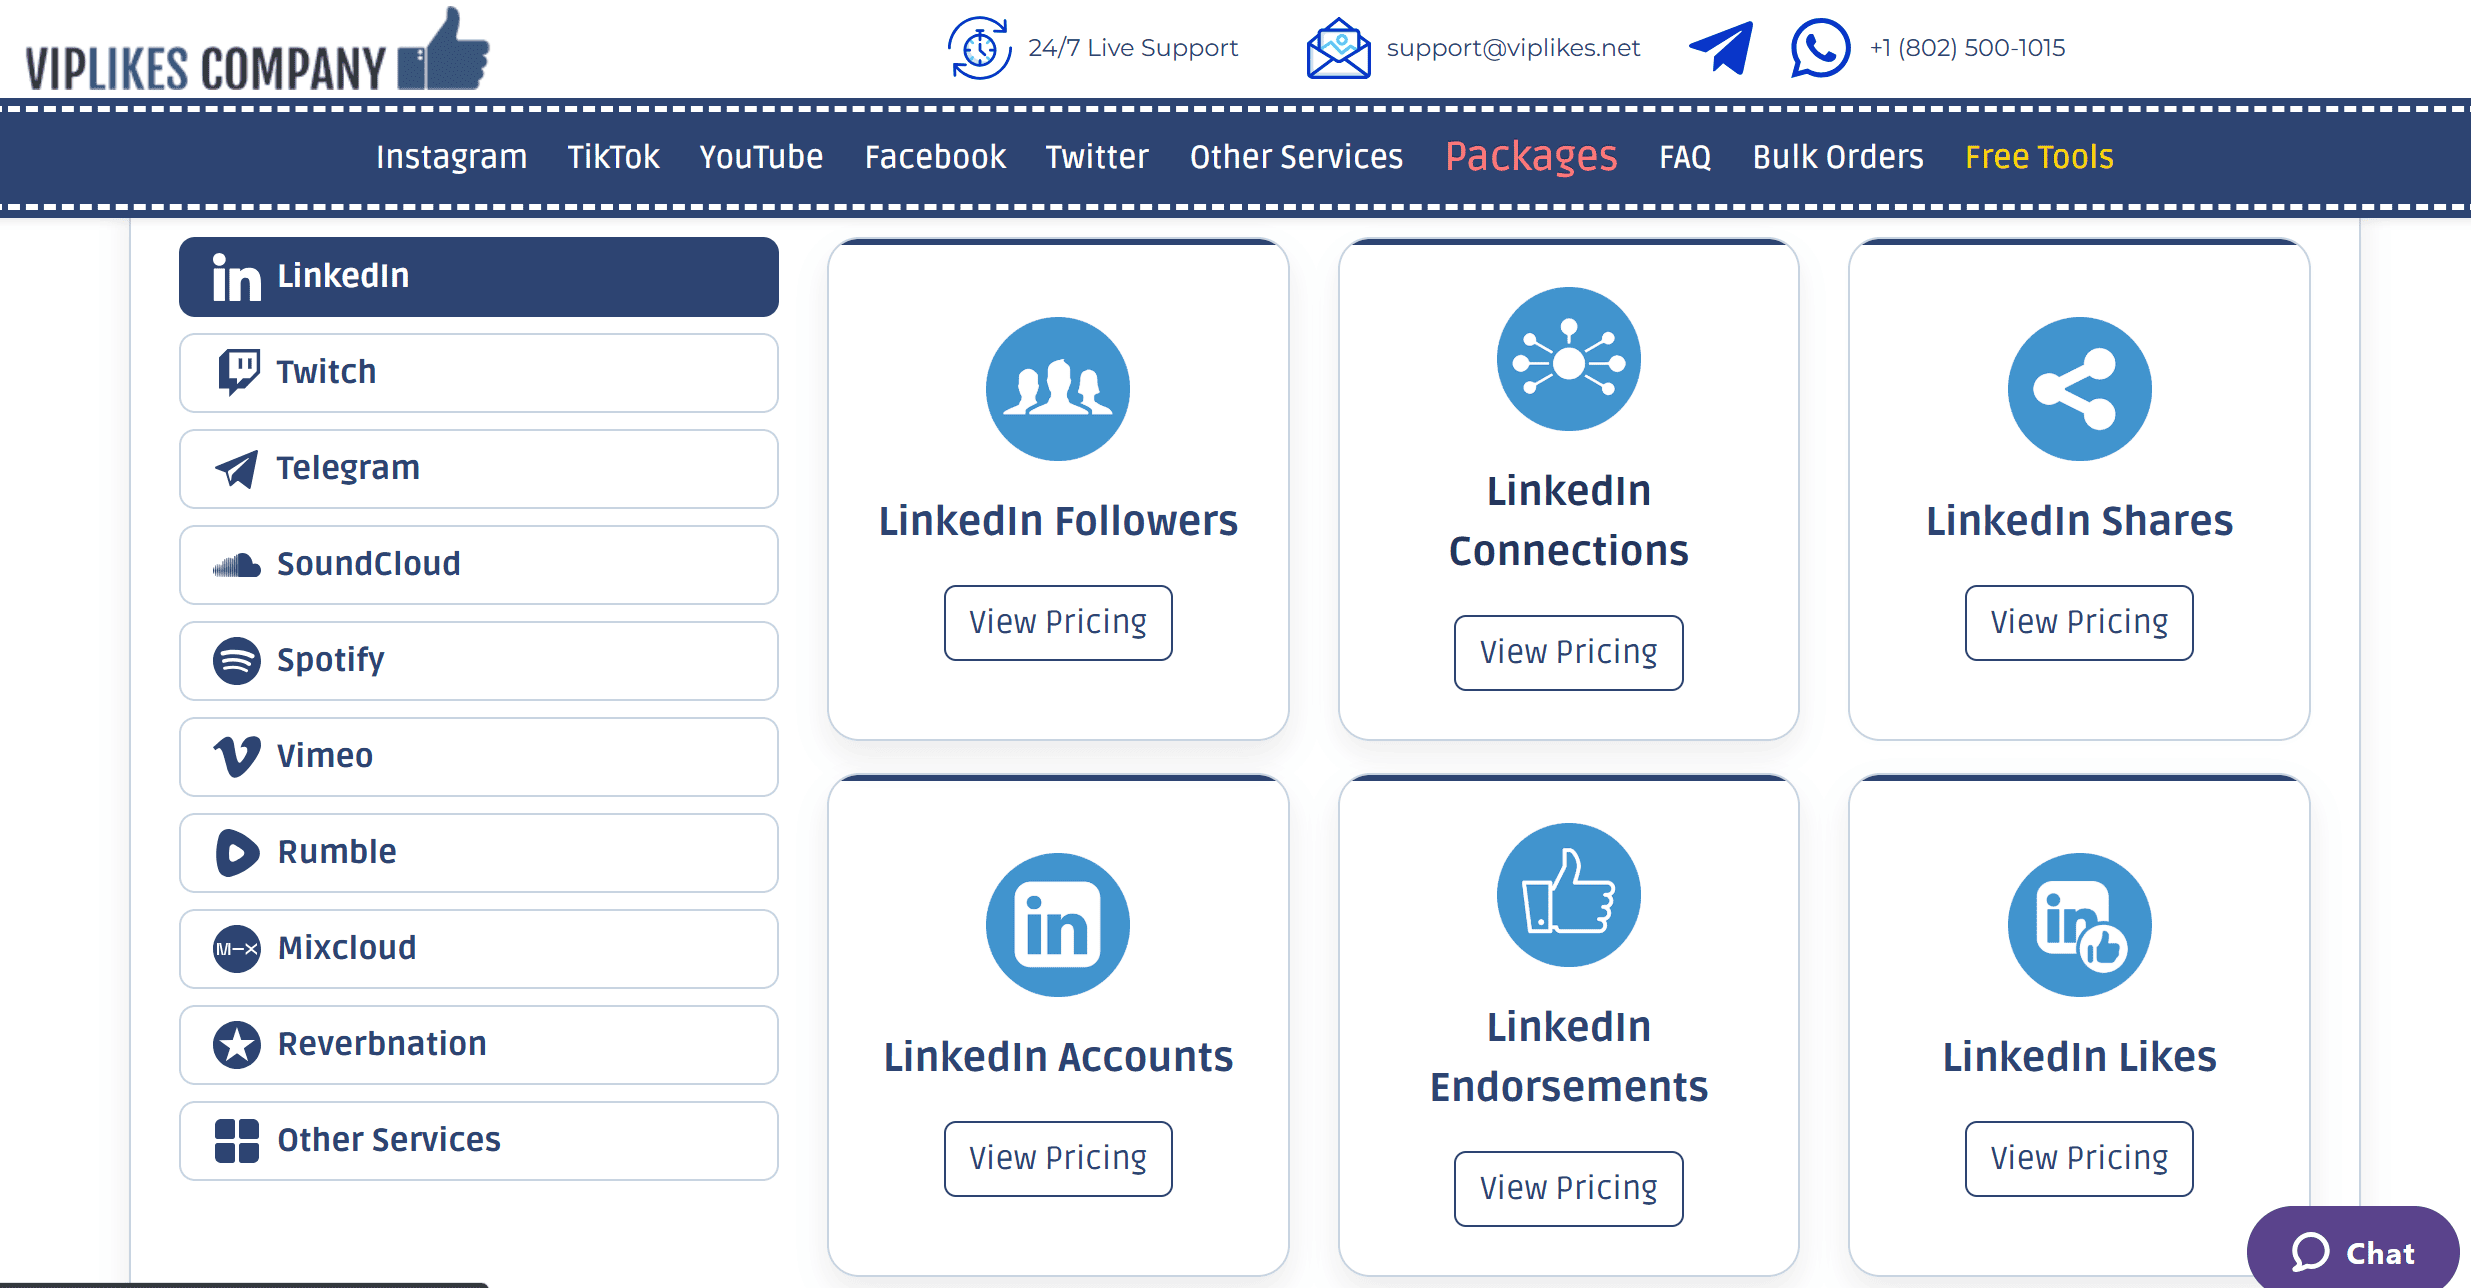Open the Other Services nav menu
This screenshot has height=1288, width=2471.
coord(1296,157)
